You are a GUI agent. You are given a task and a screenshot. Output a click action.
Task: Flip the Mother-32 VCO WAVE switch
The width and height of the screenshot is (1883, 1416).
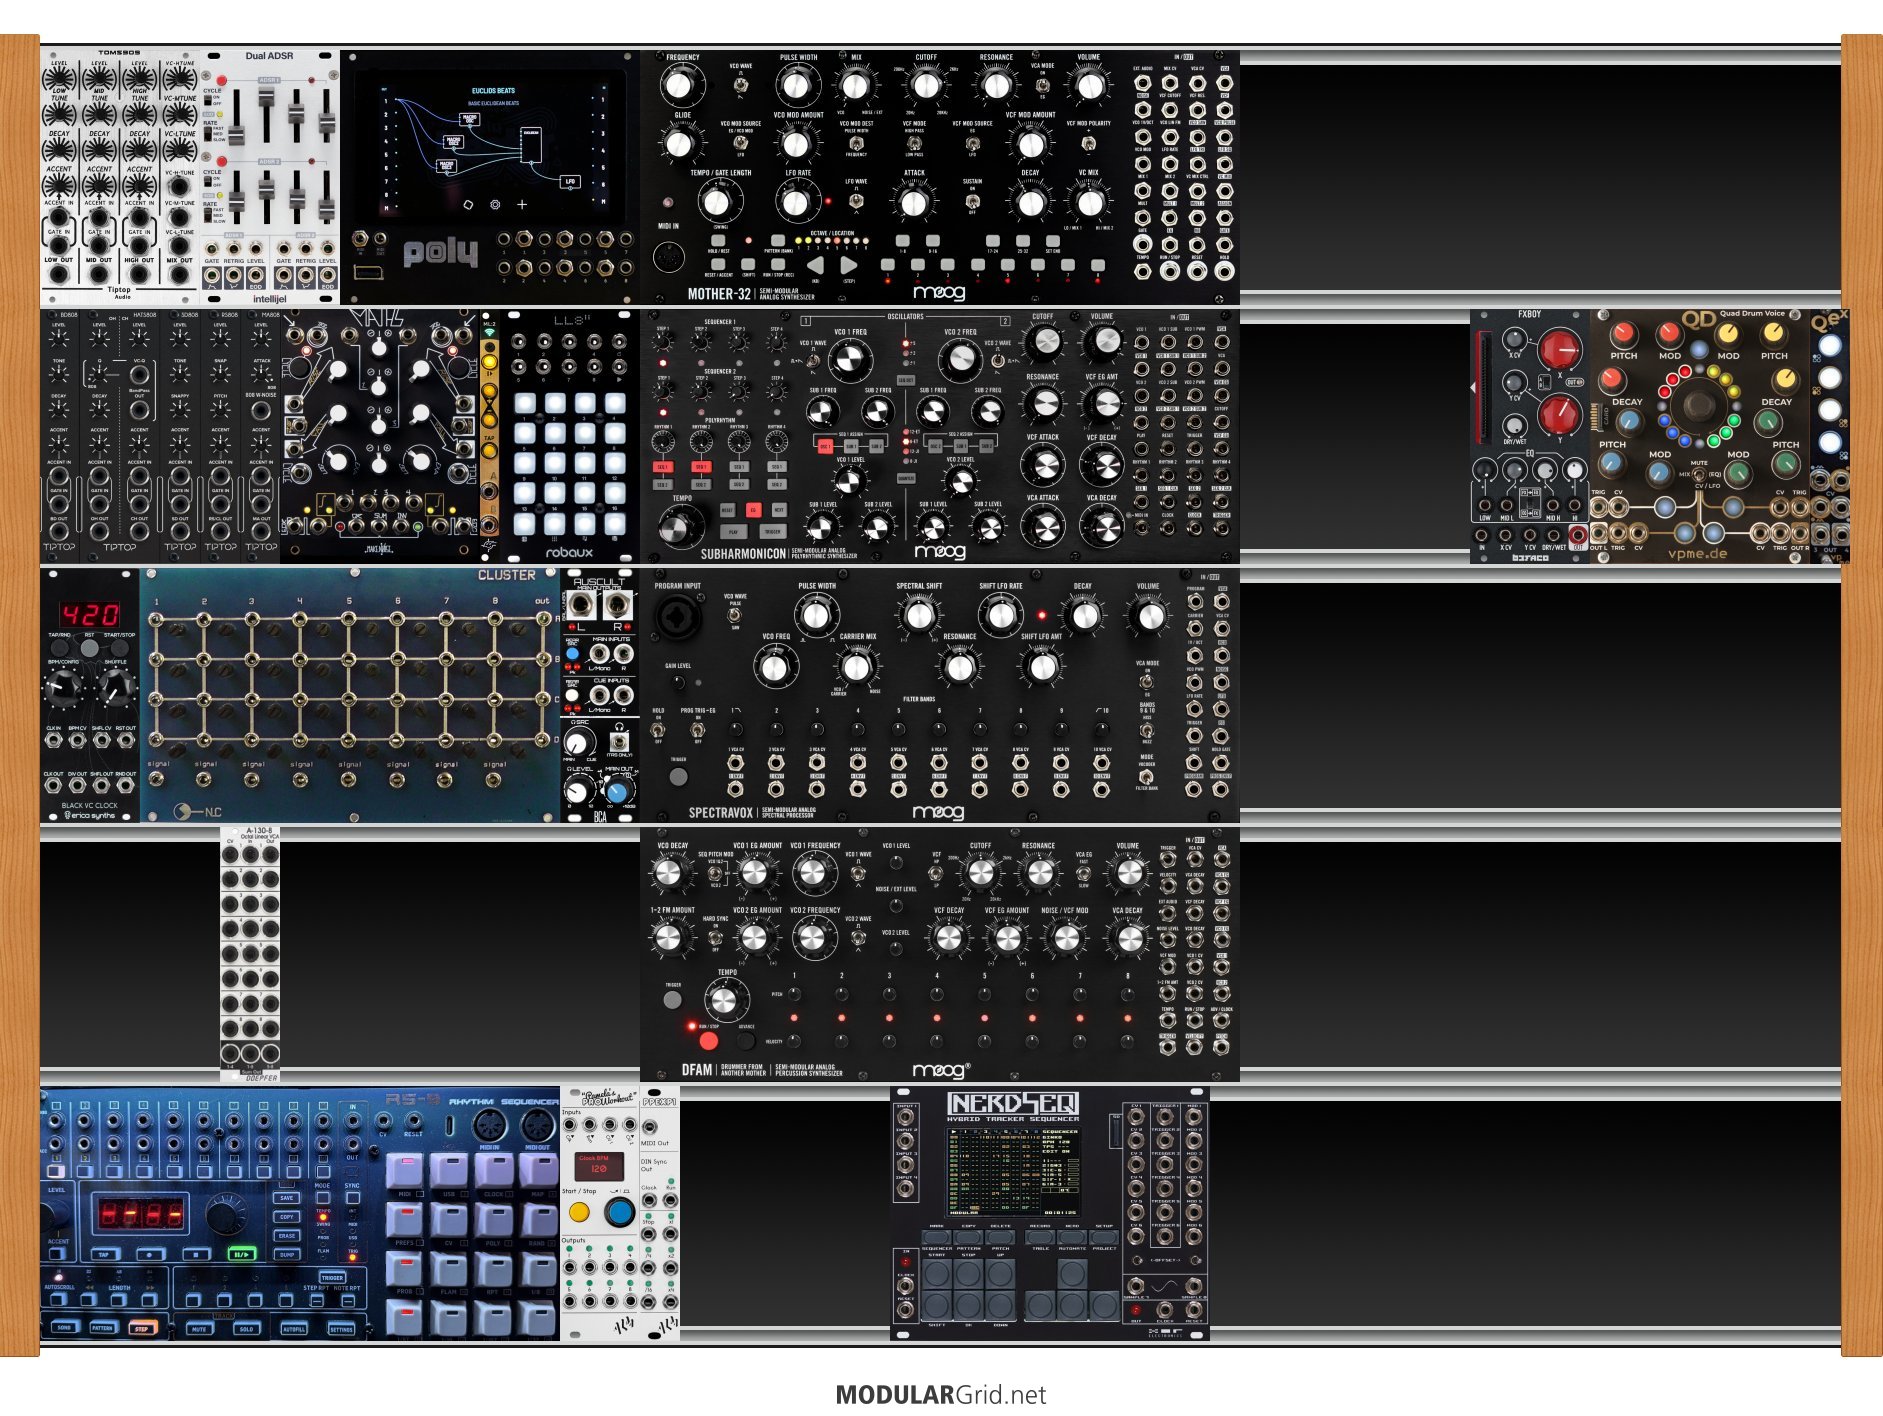[x=740, y=87]
